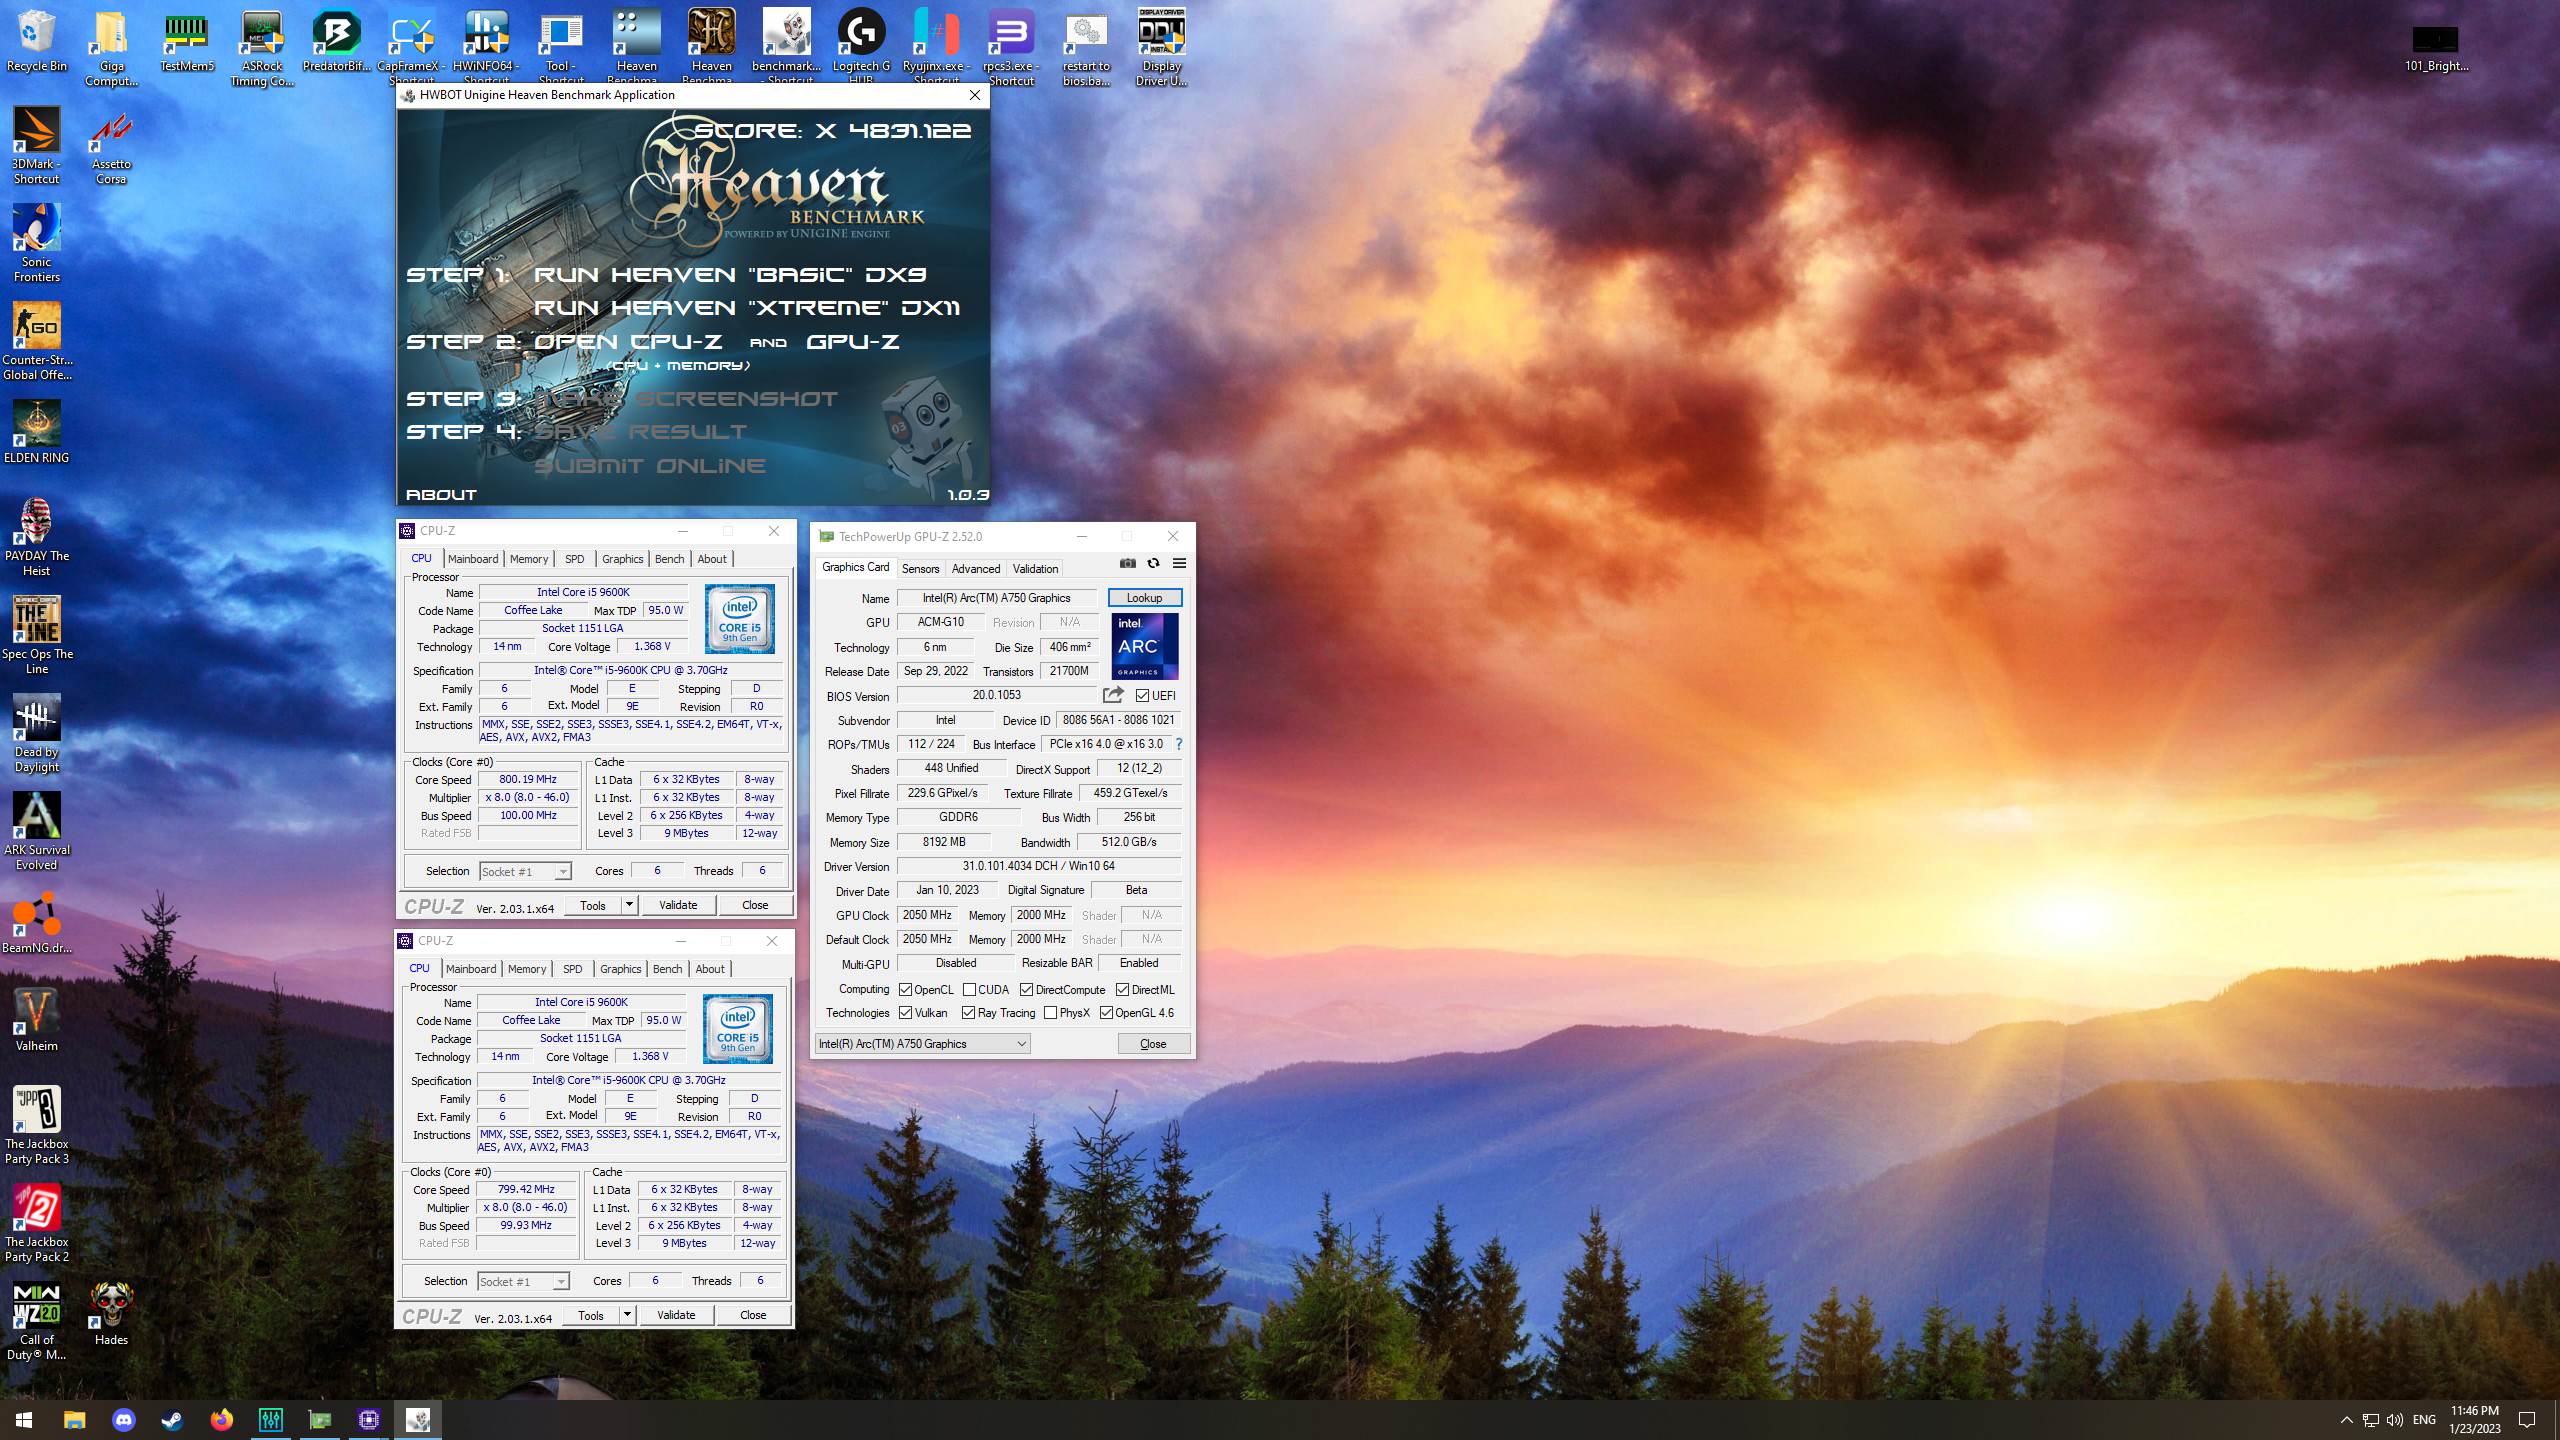Screen dimensions: 2560x1440
Task: Open Logitech G HUB desktop icon
Action: point(861,48)
